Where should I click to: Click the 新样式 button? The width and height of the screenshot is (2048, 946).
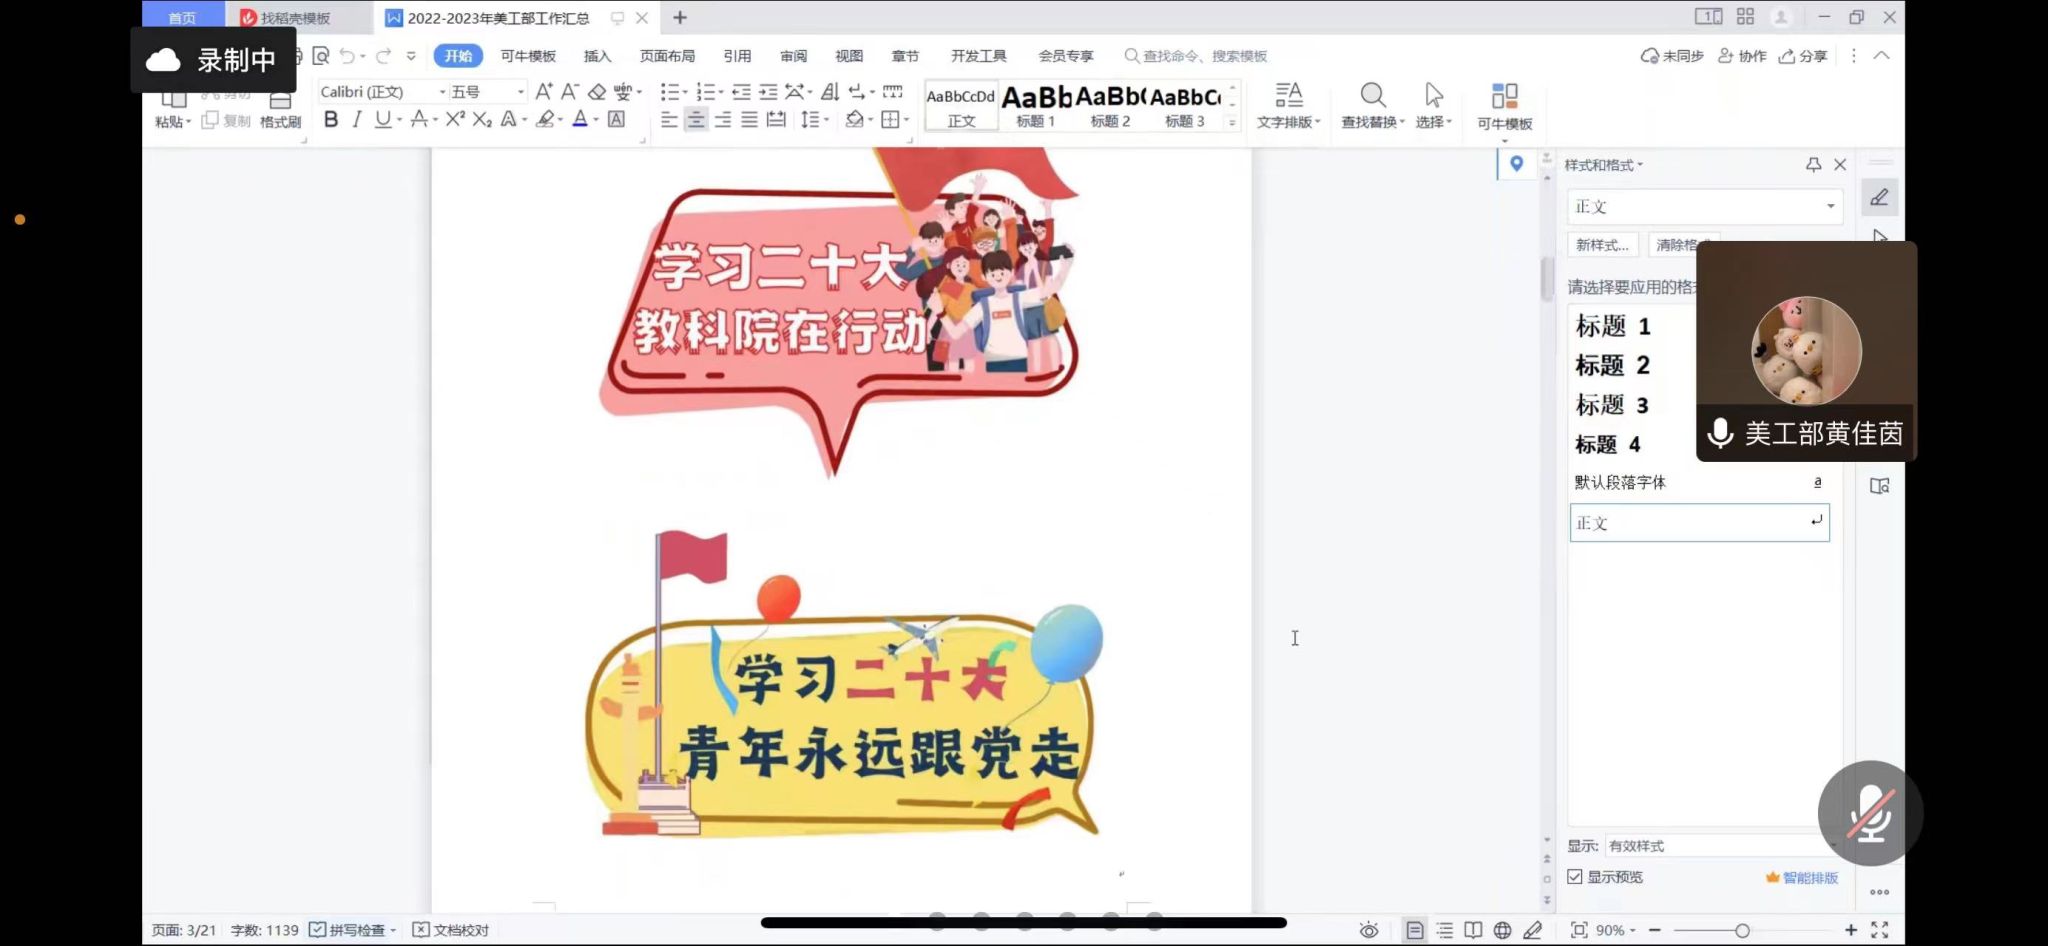[x=1602, y=245]
